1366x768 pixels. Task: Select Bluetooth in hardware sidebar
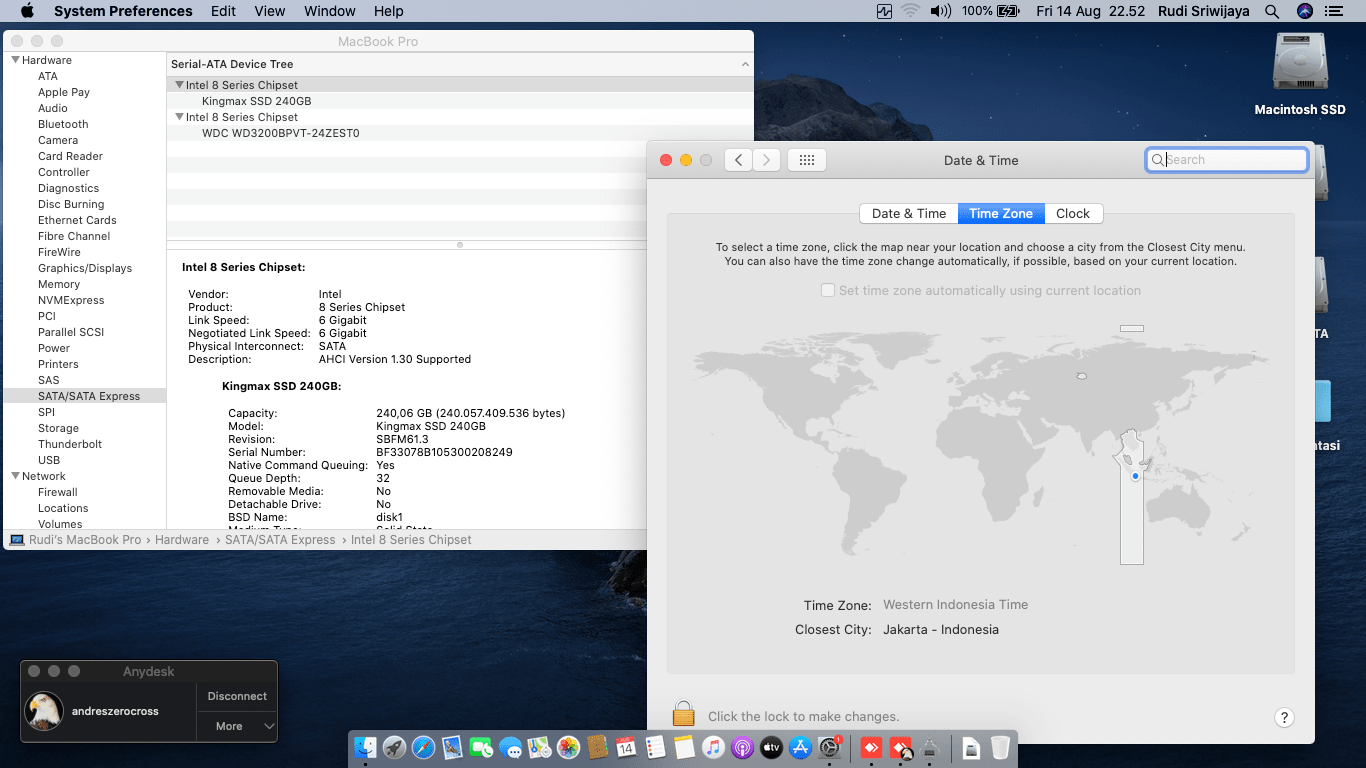click(63, 124)
